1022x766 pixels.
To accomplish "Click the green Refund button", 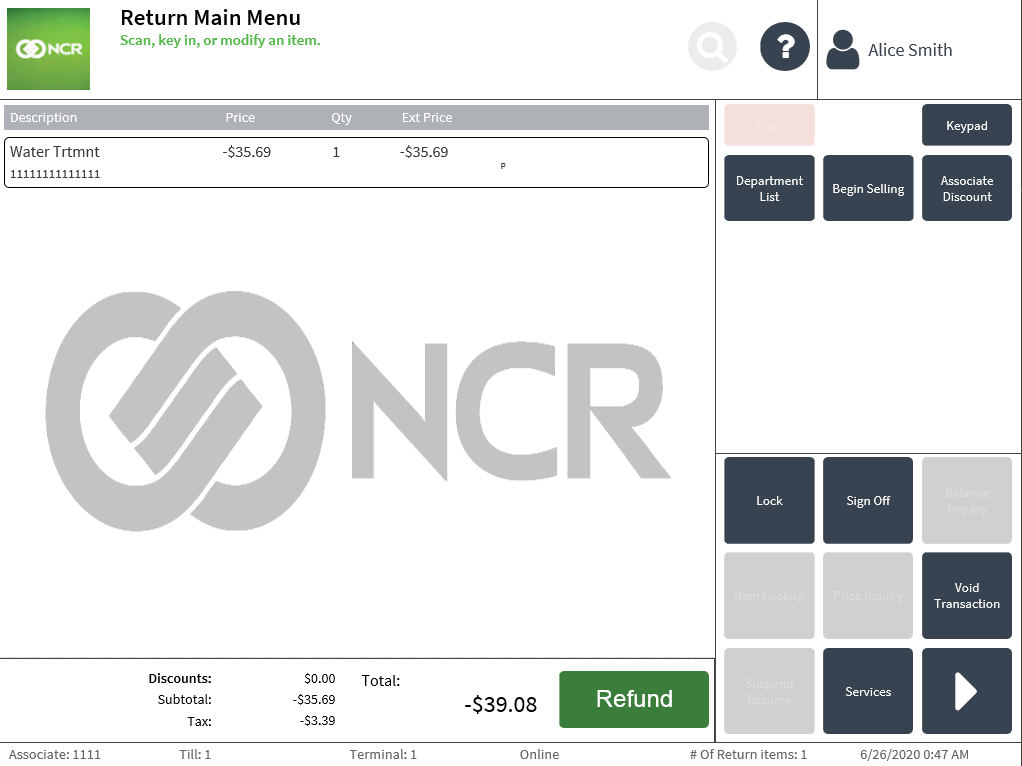I will [634, 699].
